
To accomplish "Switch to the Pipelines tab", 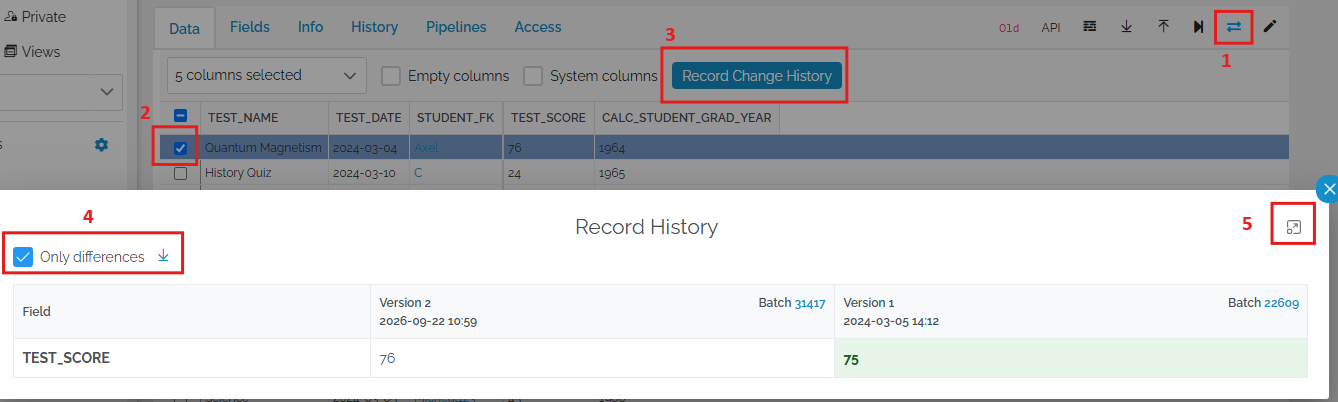I will [x=456, y=27].
